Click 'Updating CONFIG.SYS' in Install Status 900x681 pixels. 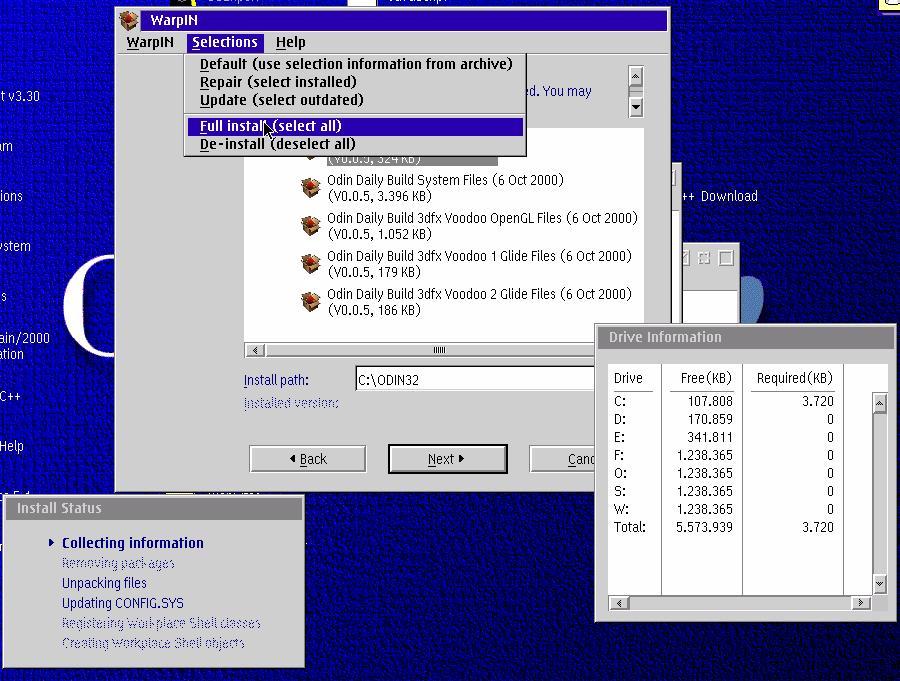(123, 603)
